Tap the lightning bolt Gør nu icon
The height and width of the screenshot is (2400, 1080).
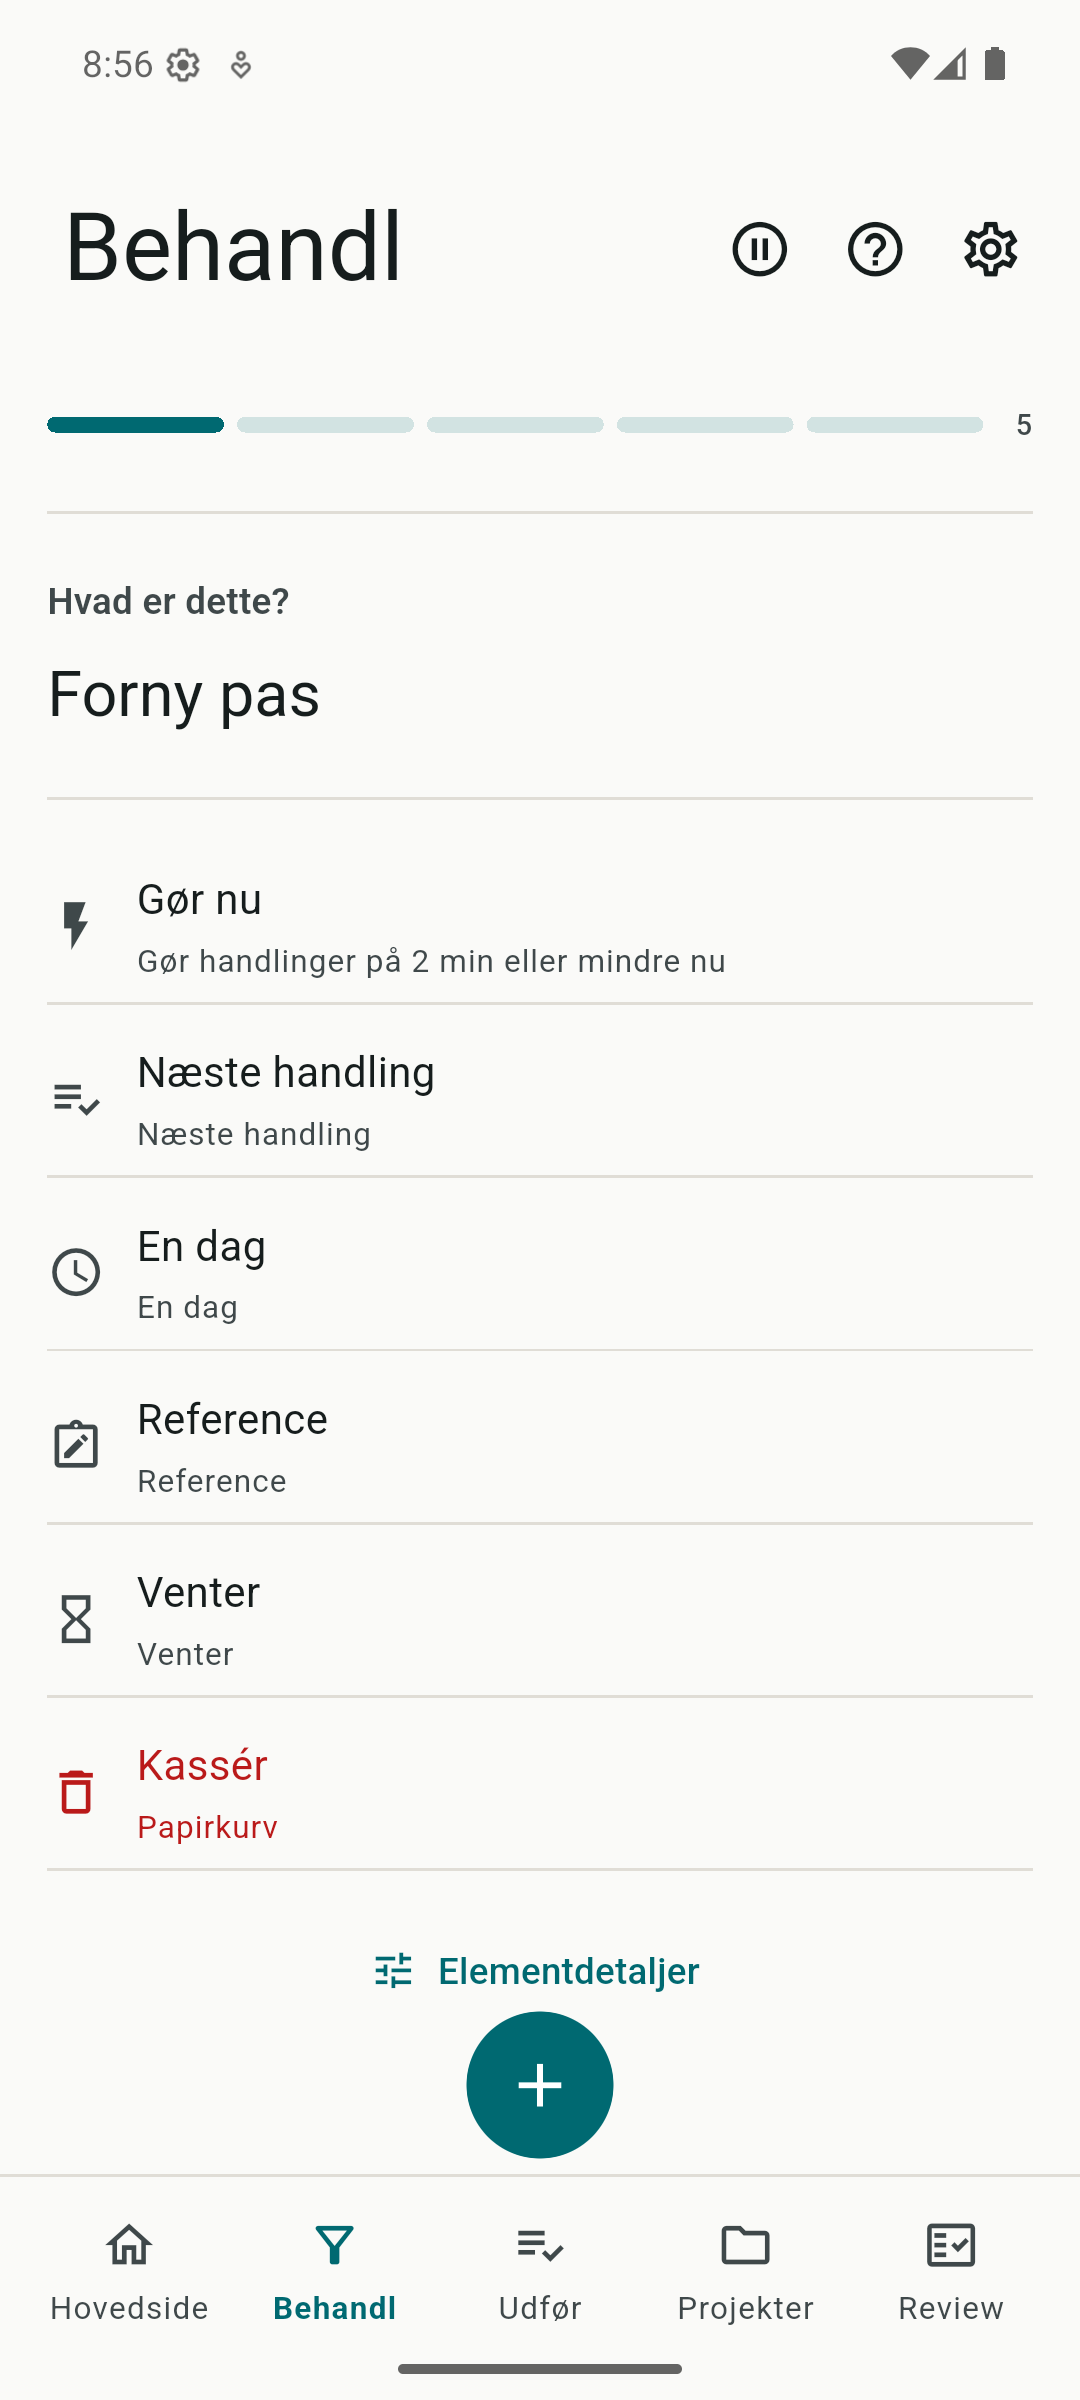(76, 925)
